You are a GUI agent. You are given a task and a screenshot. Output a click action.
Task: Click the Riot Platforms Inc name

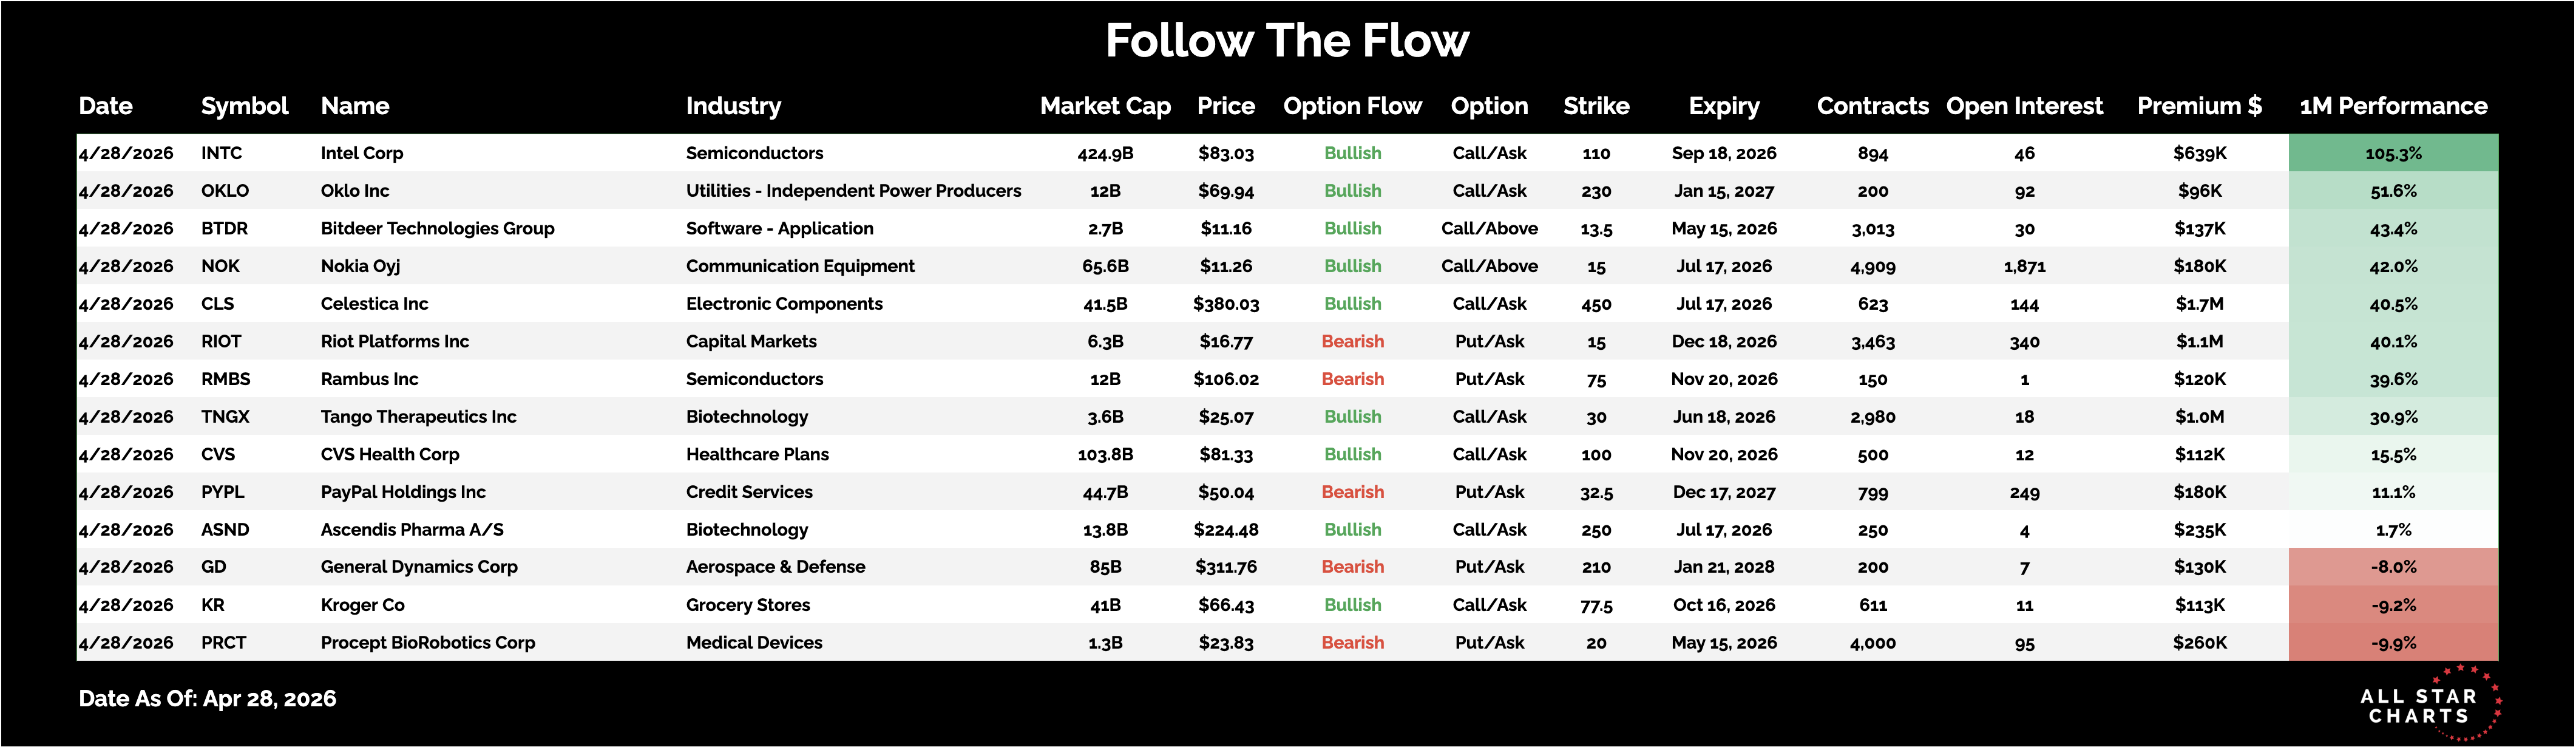394,341
